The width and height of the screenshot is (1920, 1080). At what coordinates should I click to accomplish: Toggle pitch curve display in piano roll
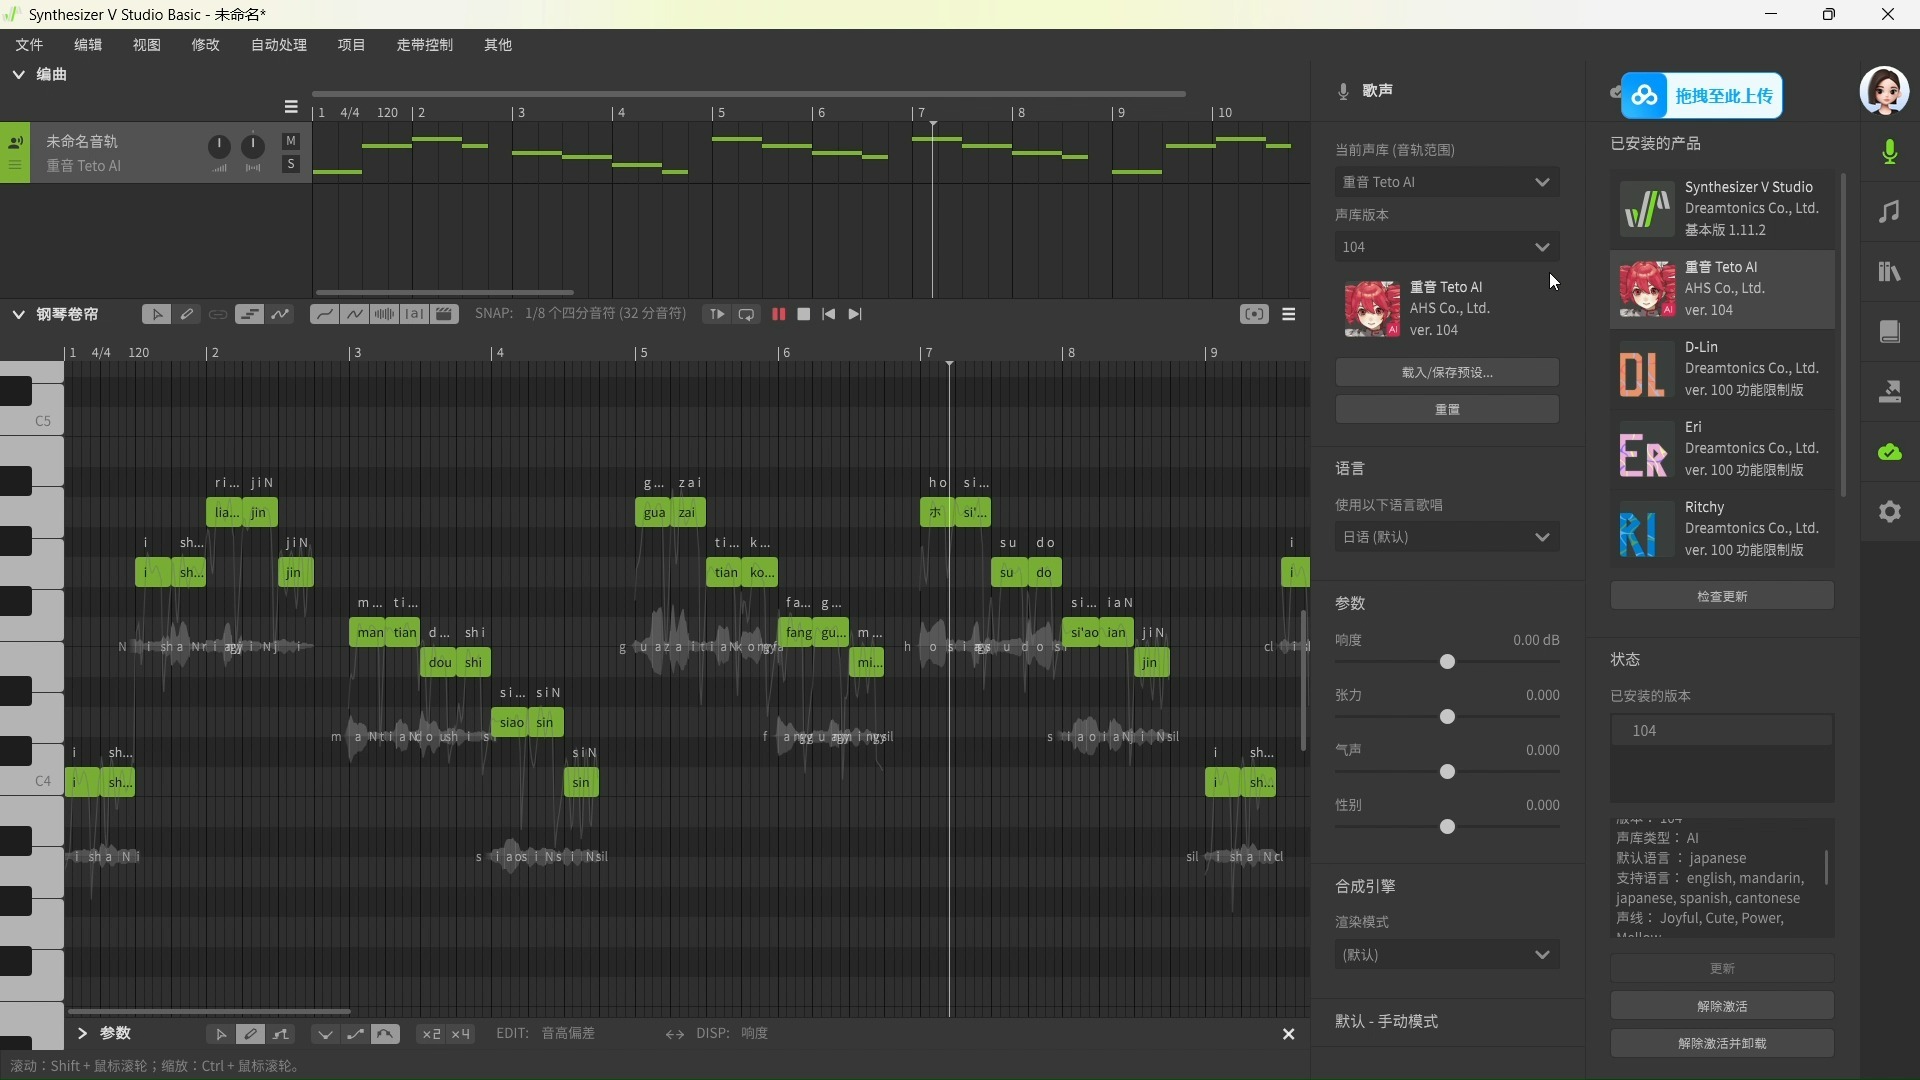pos(323,314)
